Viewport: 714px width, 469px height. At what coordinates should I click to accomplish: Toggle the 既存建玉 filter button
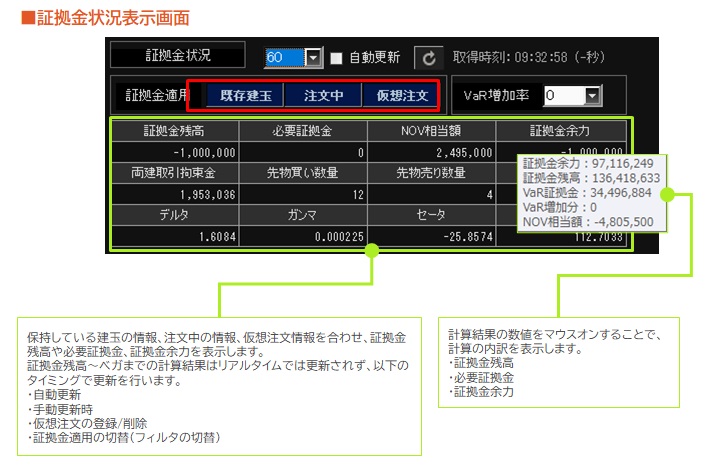click(245, 95)
